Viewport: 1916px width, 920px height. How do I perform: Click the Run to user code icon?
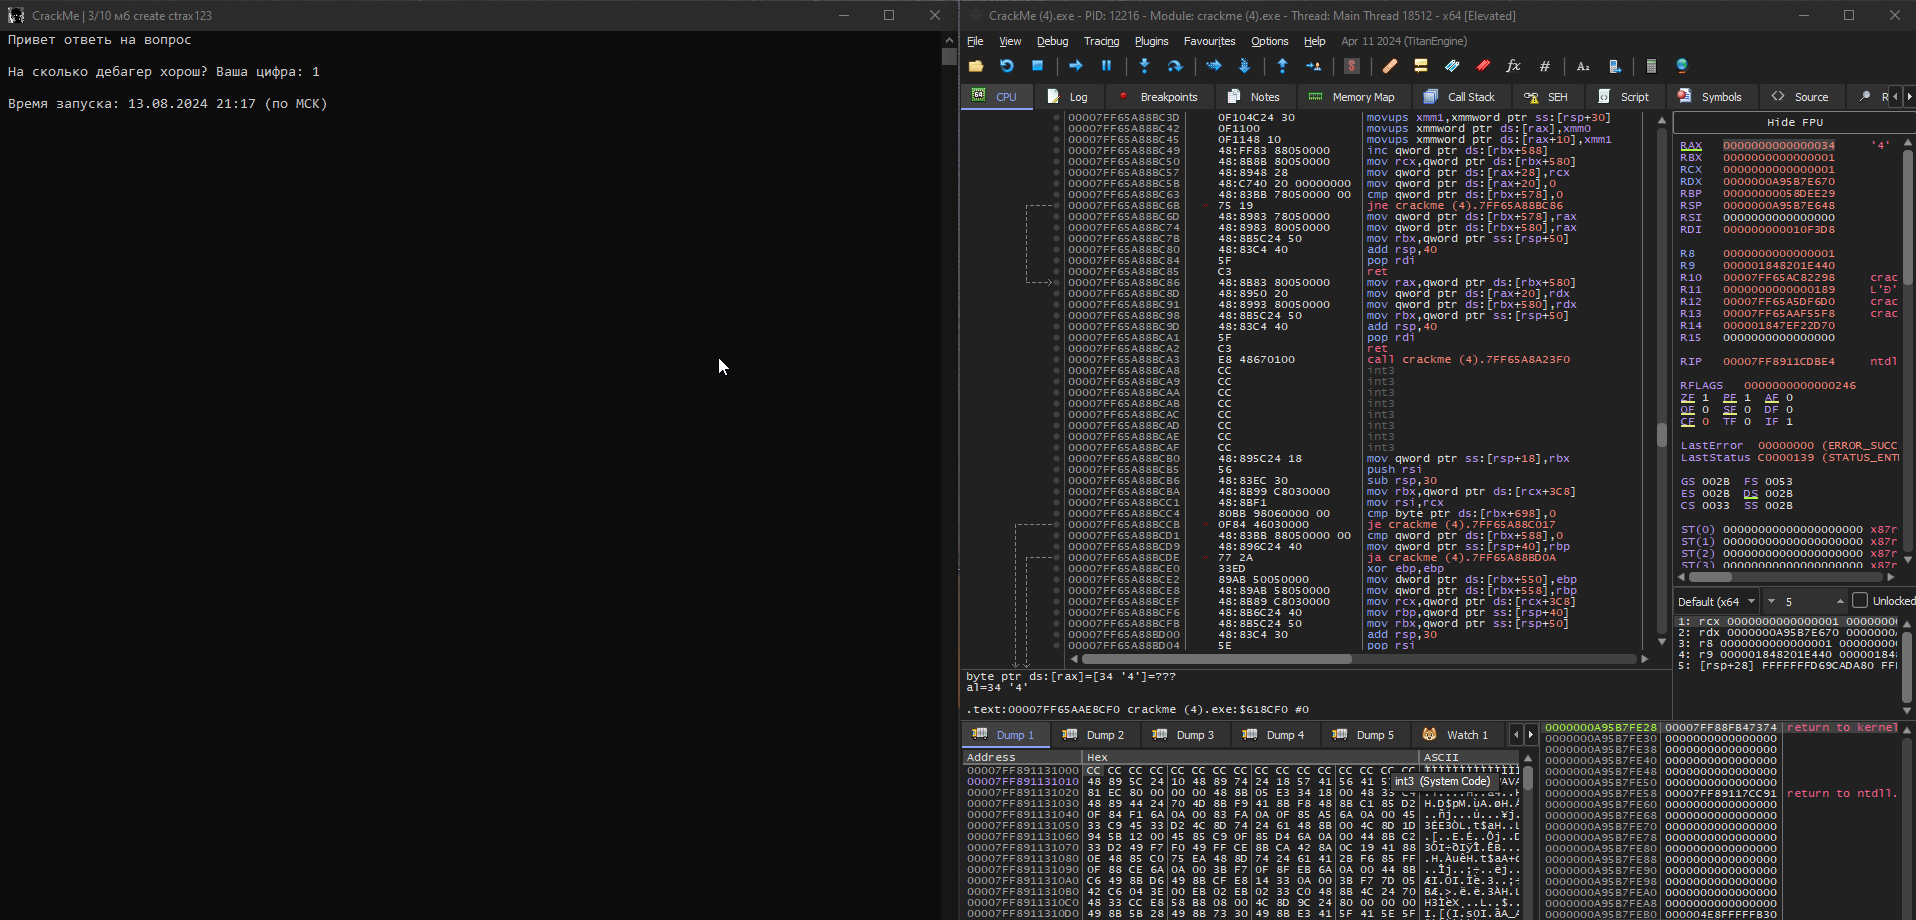(1314, 66)
